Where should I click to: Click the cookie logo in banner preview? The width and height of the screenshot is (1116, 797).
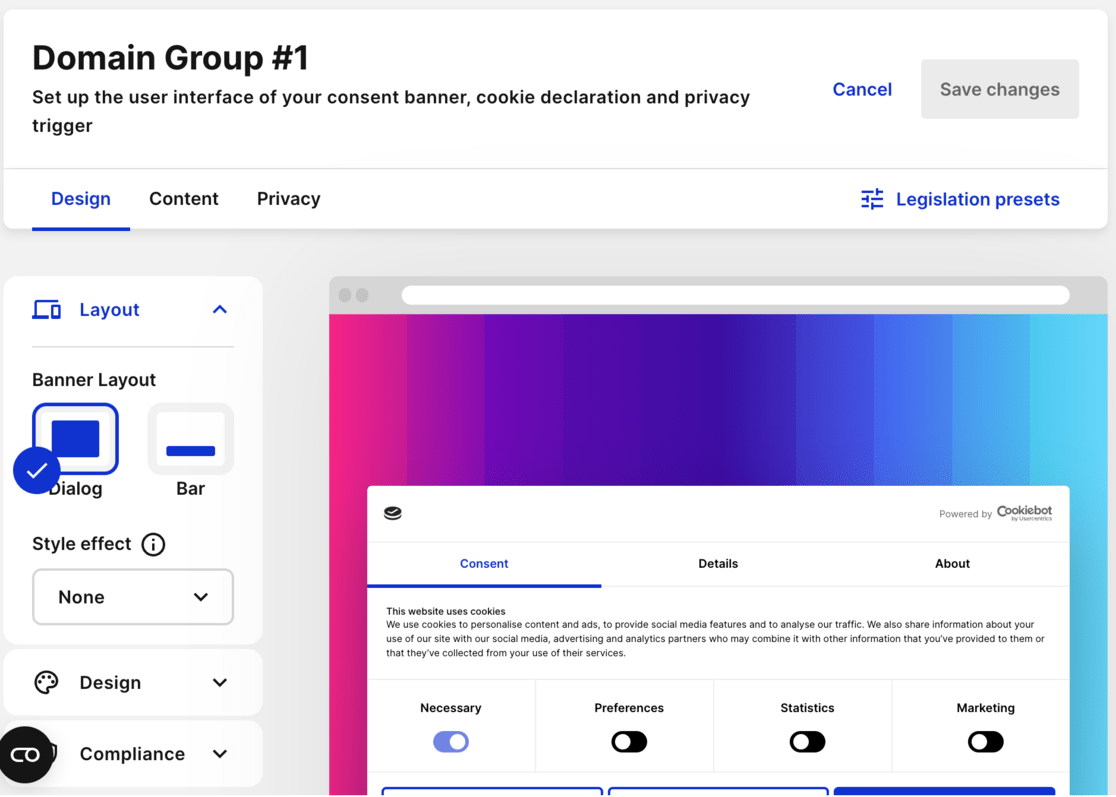393,513
